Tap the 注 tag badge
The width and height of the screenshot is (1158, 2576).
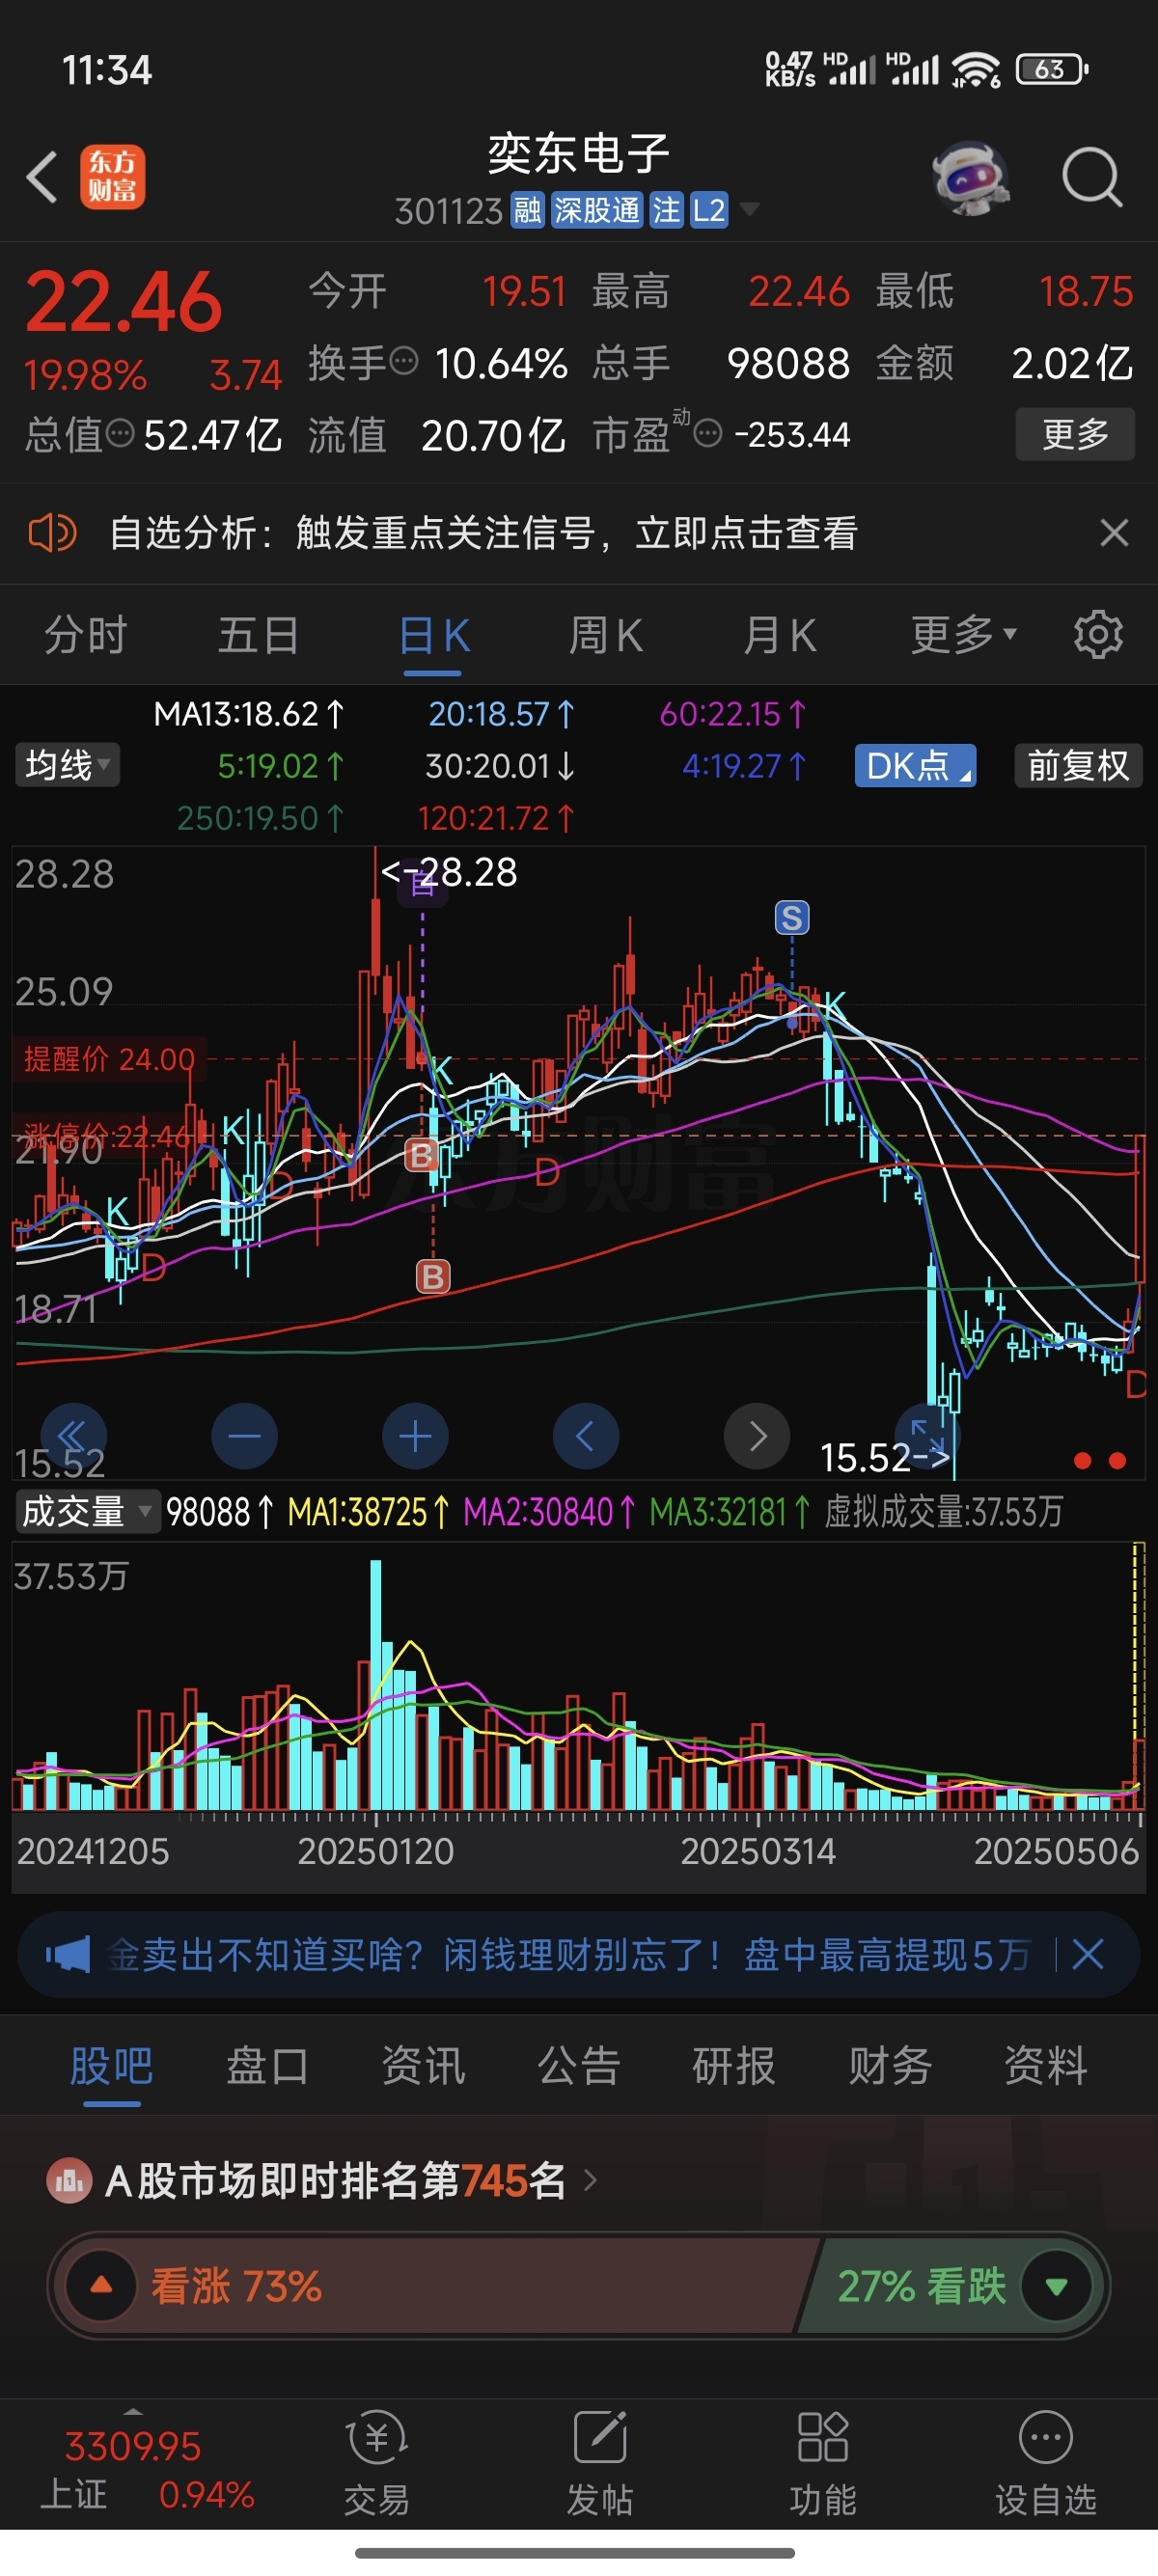665,210
